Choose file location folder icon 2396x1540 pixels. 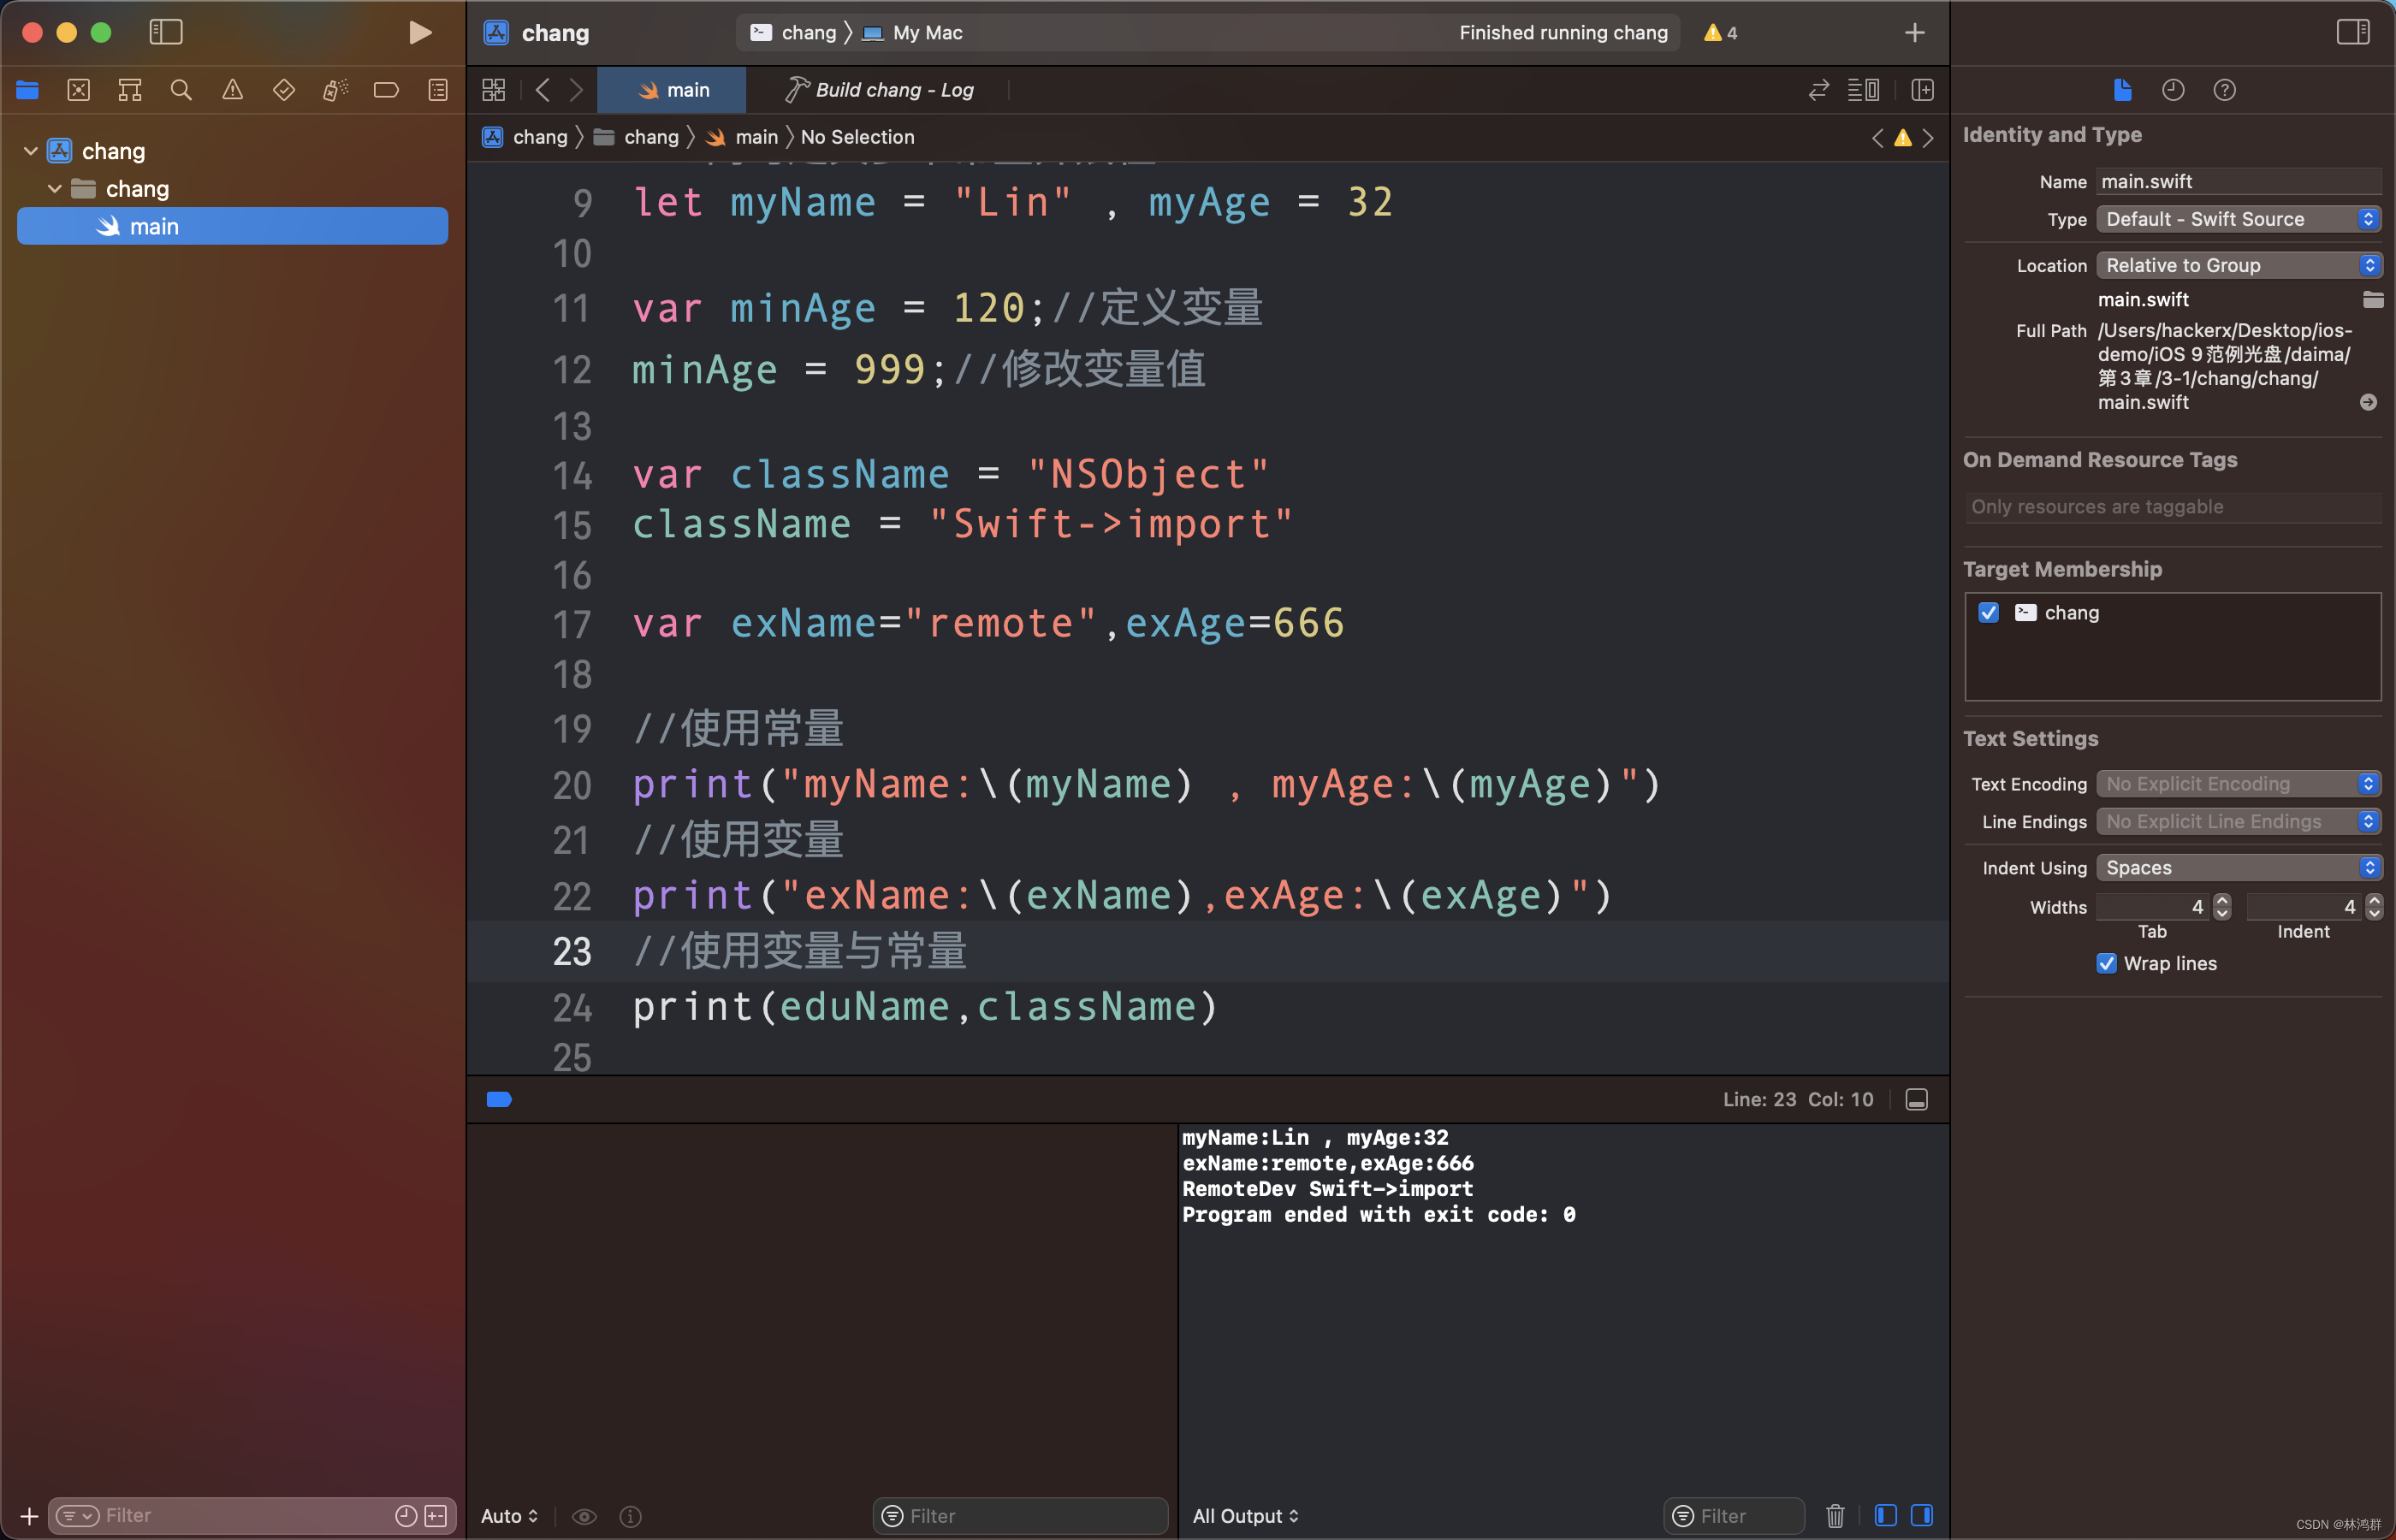[x=2372, y=299]
